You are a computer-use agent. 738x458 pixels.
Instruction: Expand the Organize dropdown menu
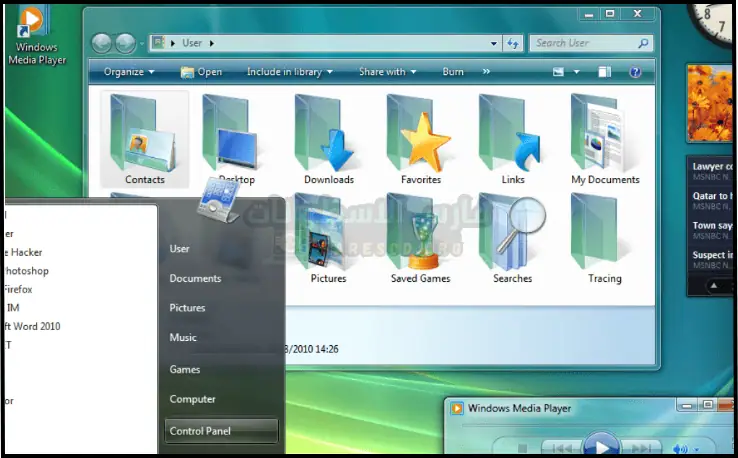pyautogui.click(x=129, y=72)
